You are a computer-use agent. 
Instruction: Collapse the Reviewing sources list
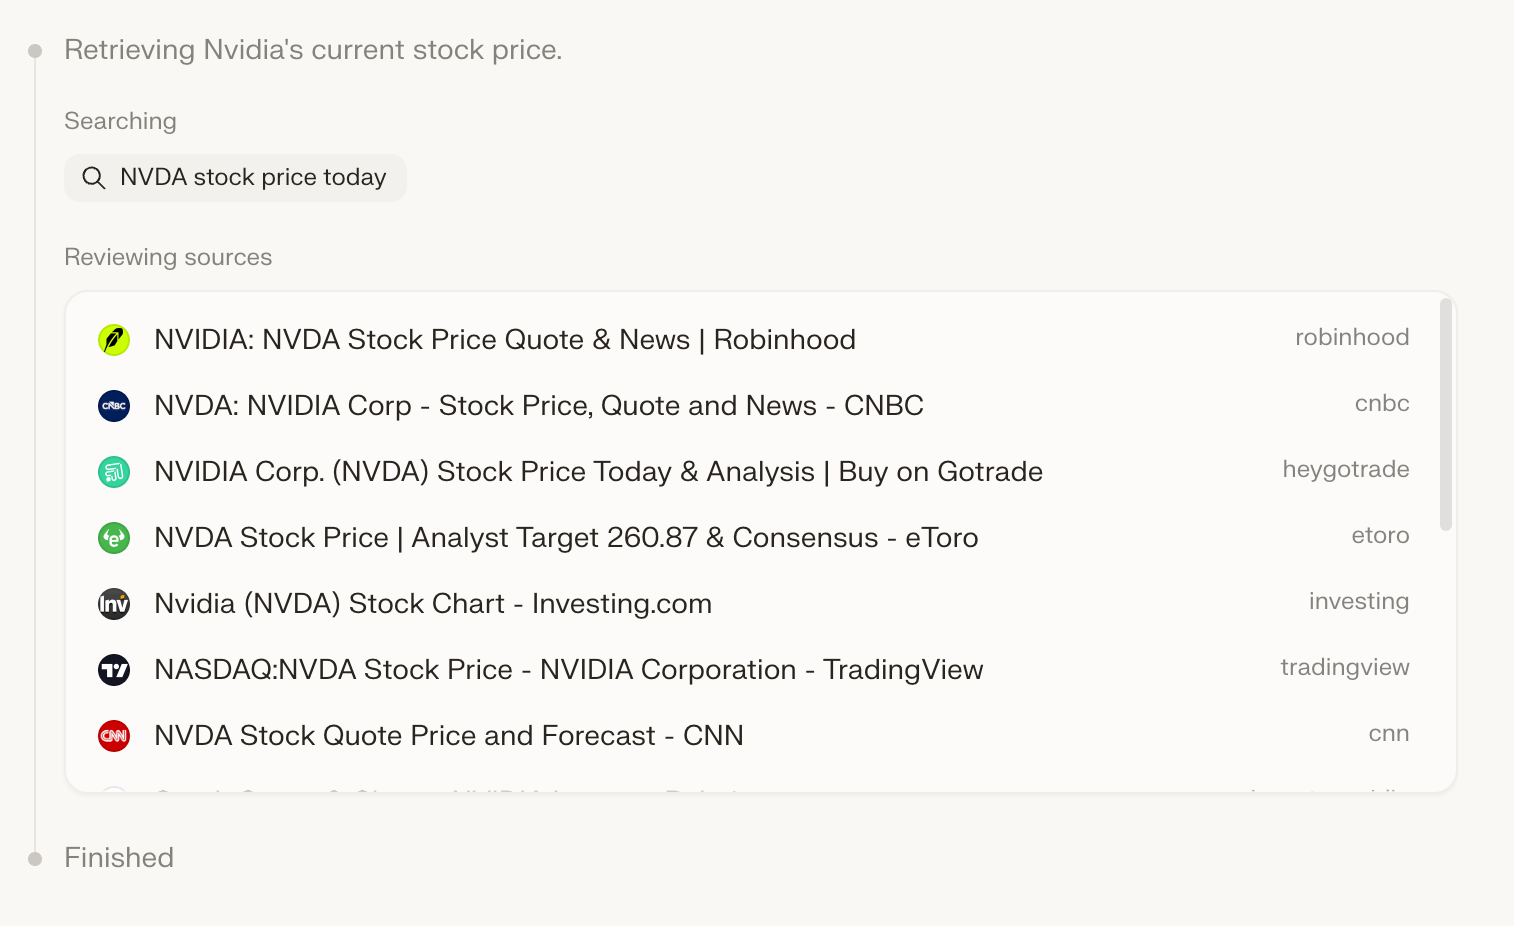[168, 257]
